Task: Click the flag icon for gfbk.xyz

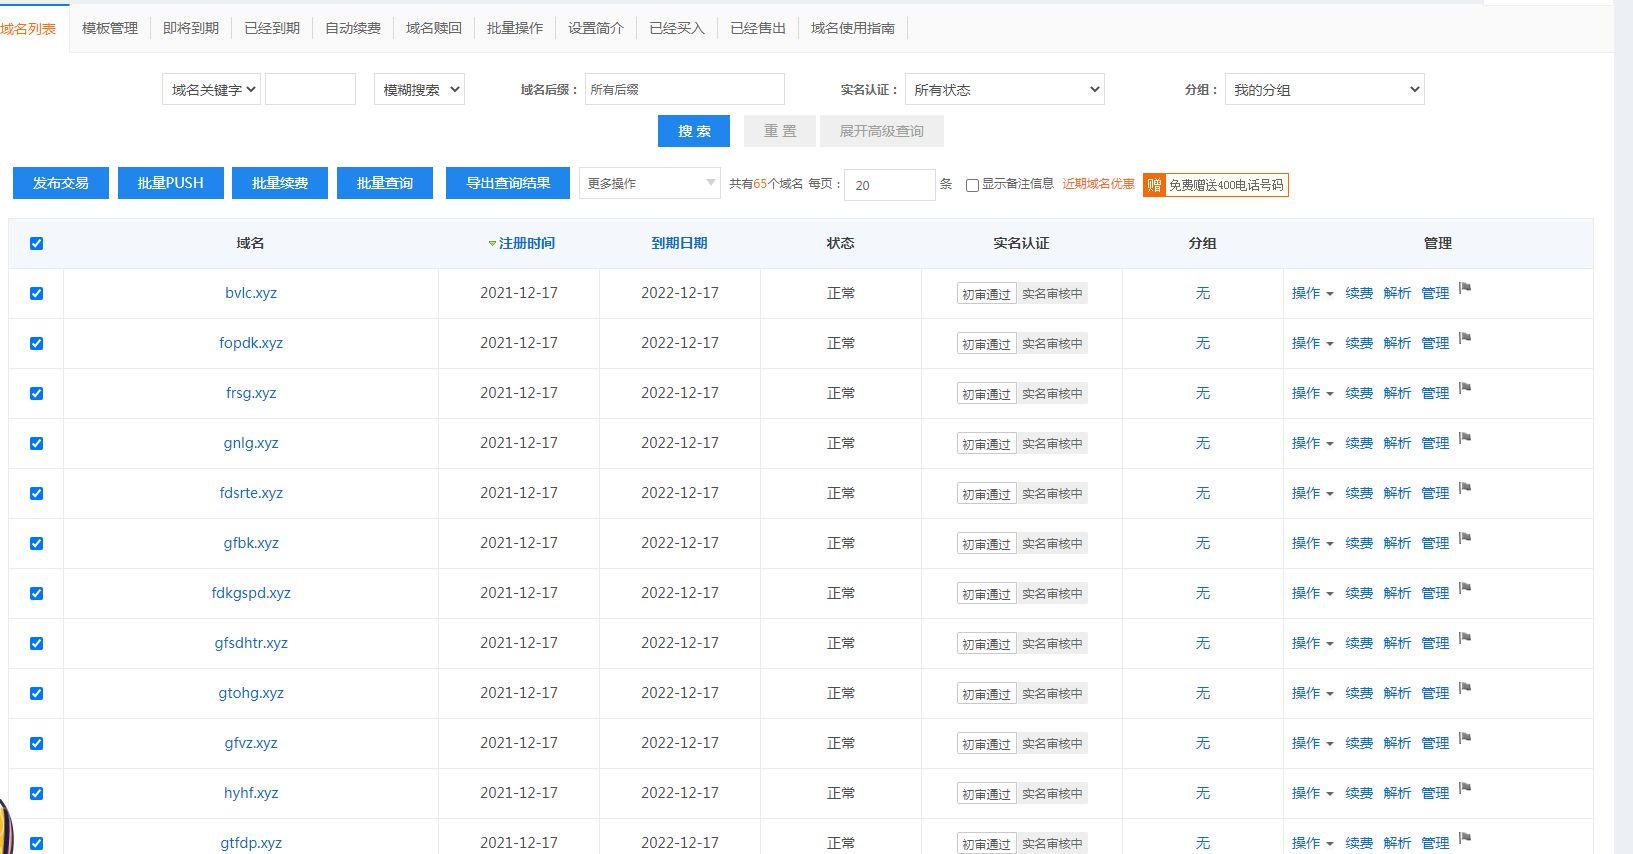Action: tap(1465, 539)
